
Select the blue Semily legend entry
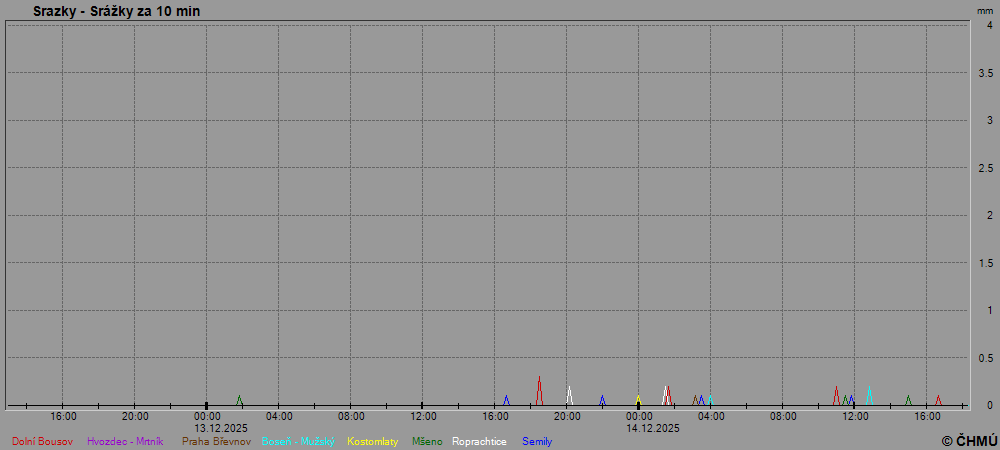point(537,441)
